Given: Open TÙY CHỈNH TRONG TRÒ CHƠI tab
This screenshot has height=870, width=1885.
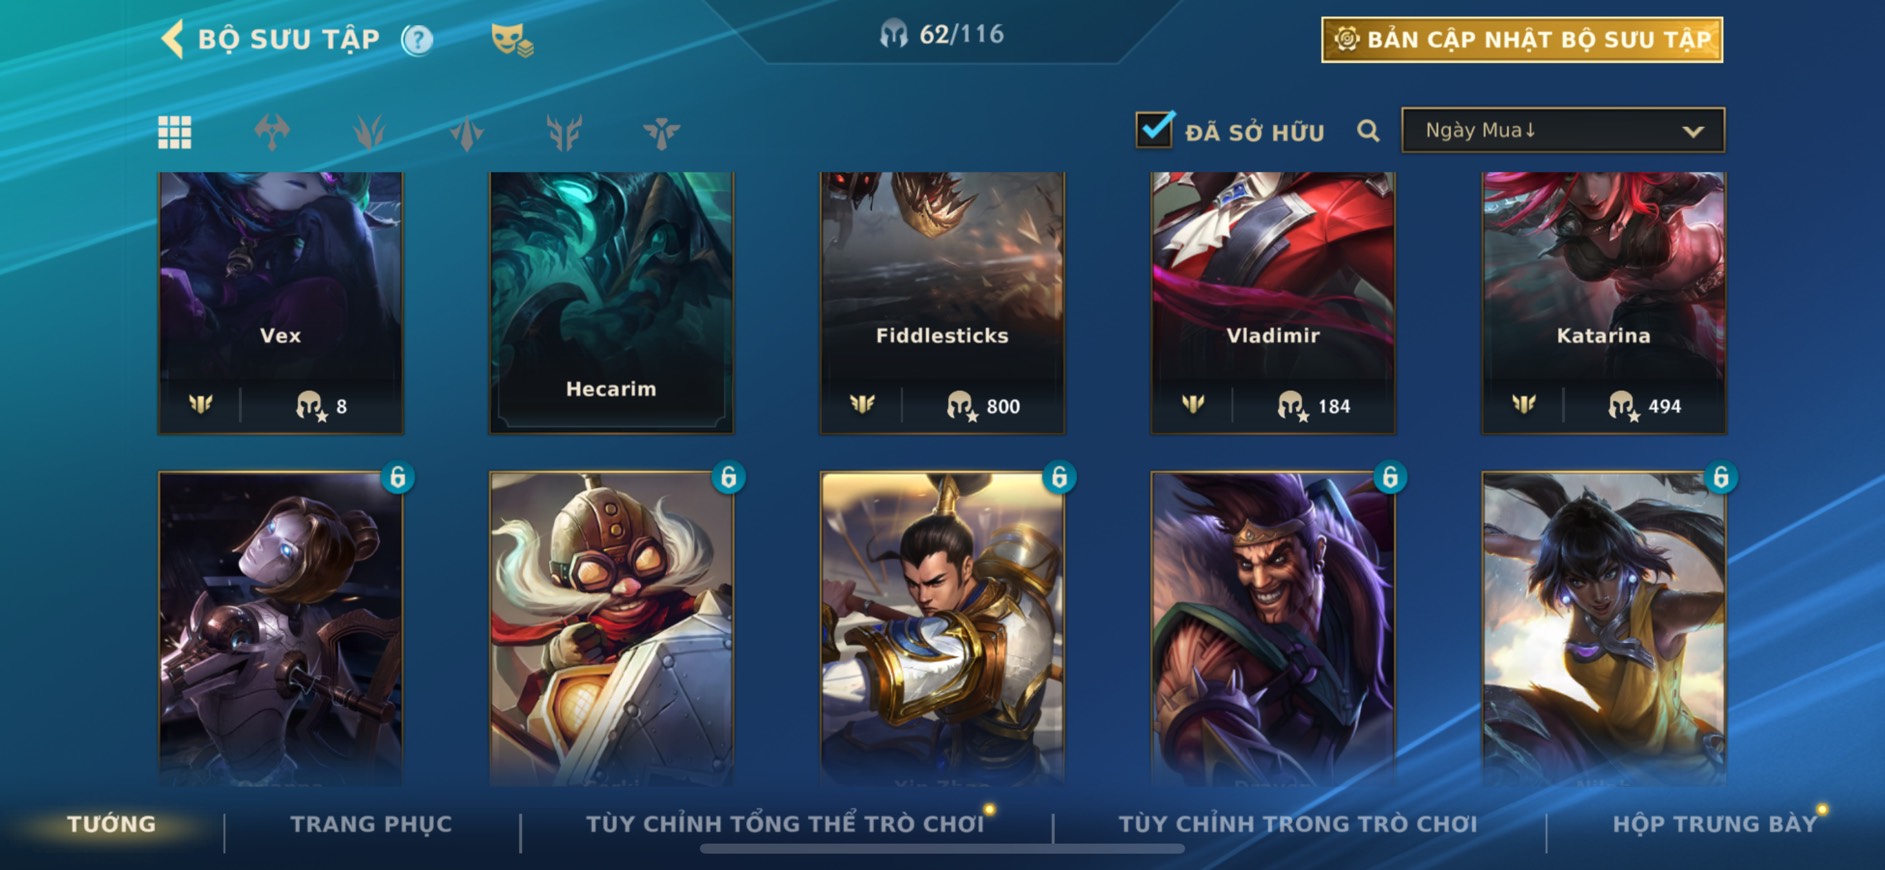Looking at the screenshot, I should click(1297, 824).
